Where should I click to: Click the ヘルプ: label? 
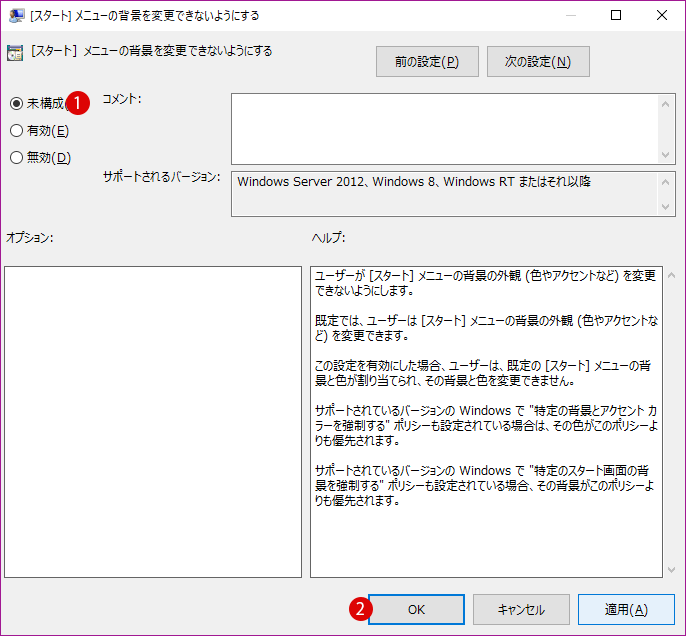[329, 238]
